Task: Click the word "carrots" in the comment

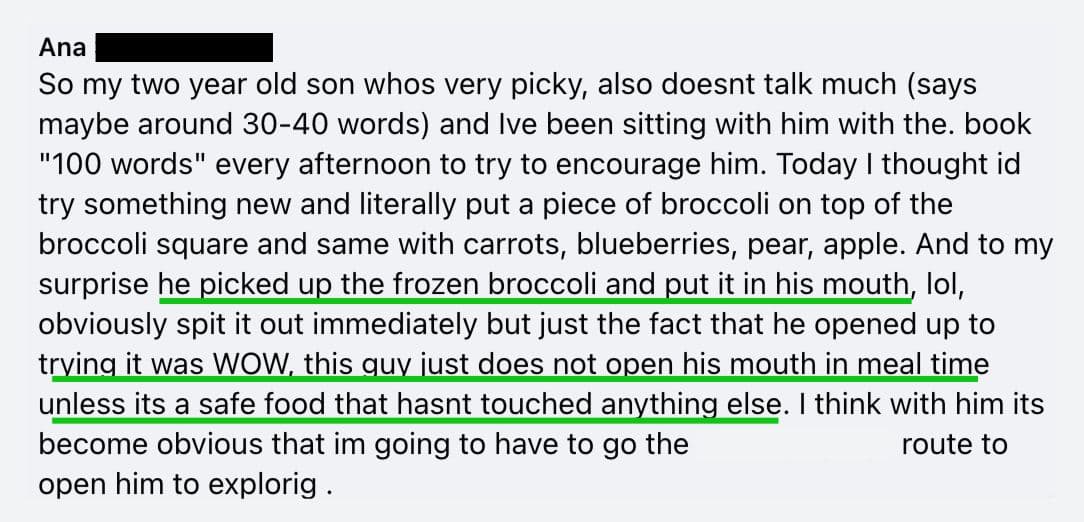Action: click(x=510, y=245)
